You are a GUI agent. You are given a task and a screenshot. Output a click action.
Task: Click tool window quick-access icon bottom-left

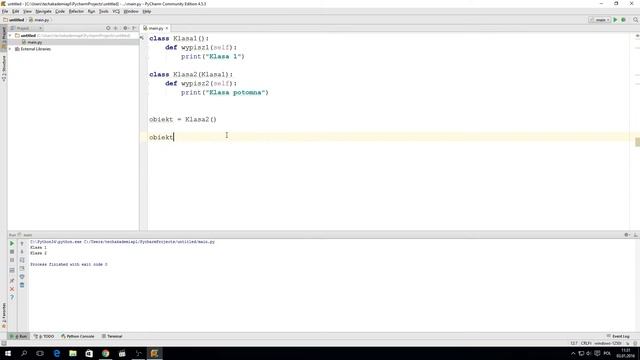(4, 343)
